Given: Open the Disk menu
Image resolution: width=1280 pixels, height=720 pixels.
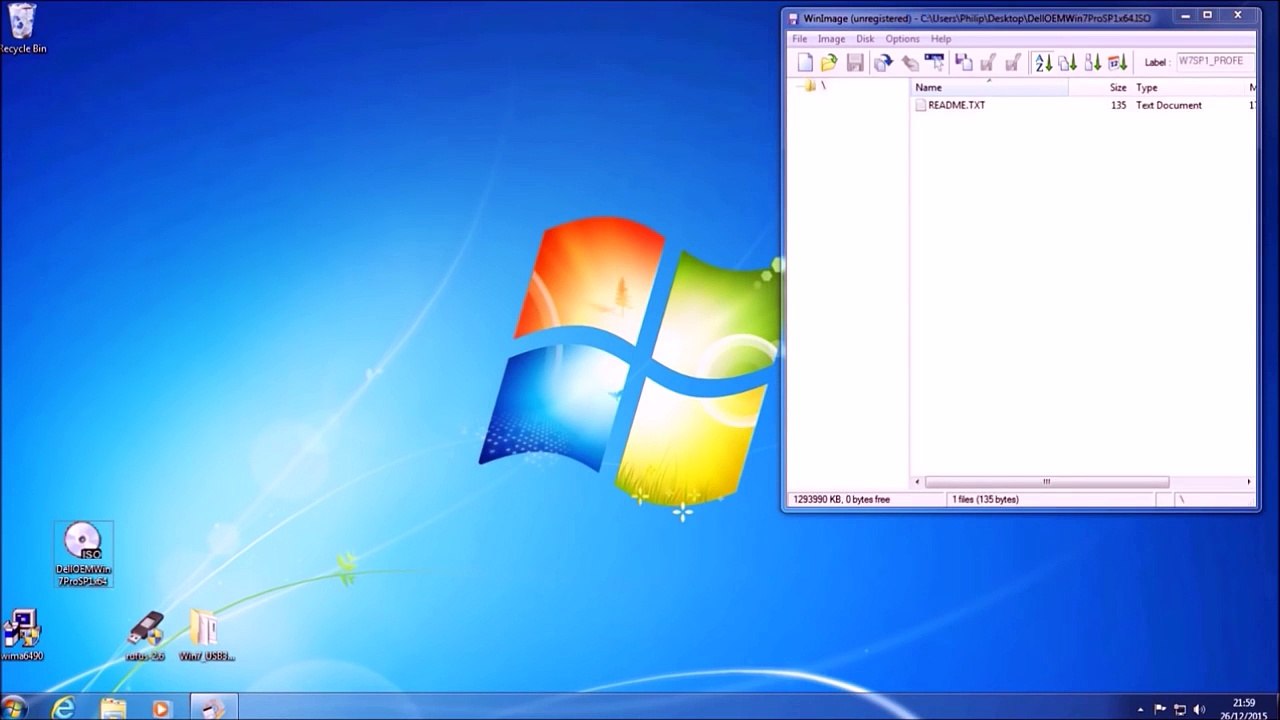Looking at the screenshot, I should (x=865, y=39).
